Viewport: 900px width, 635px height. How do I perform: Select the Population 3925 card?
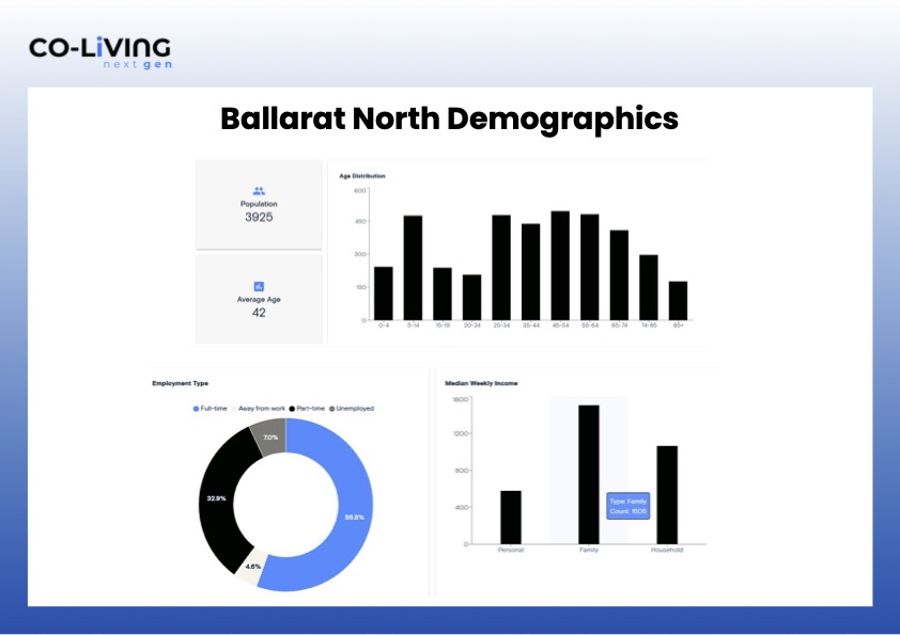pos(258,204)
